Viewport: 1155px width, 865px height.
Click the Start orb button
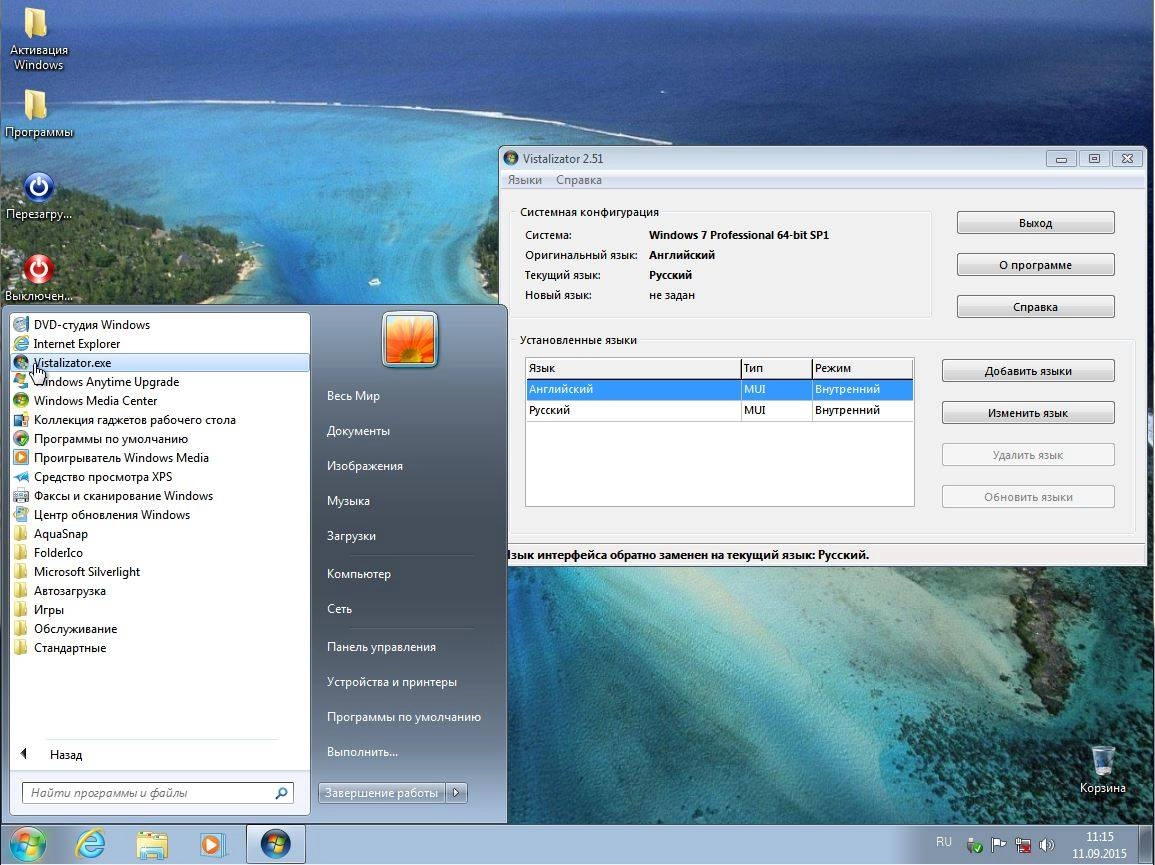(27, 844)
